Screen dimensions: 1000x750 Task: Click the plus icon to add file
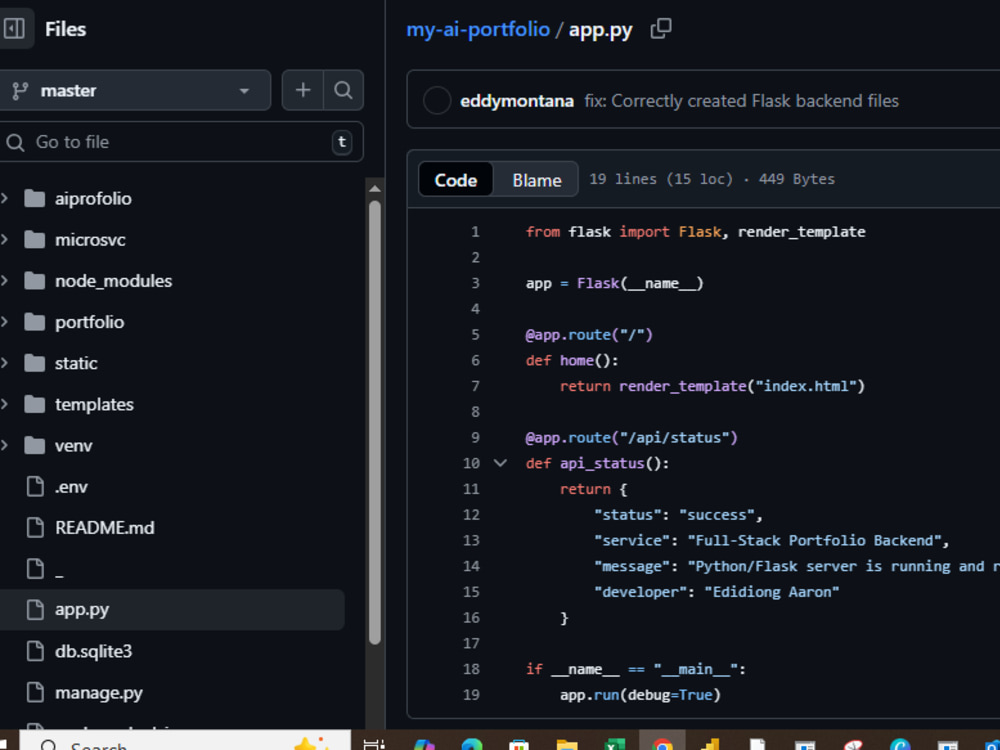303,91
